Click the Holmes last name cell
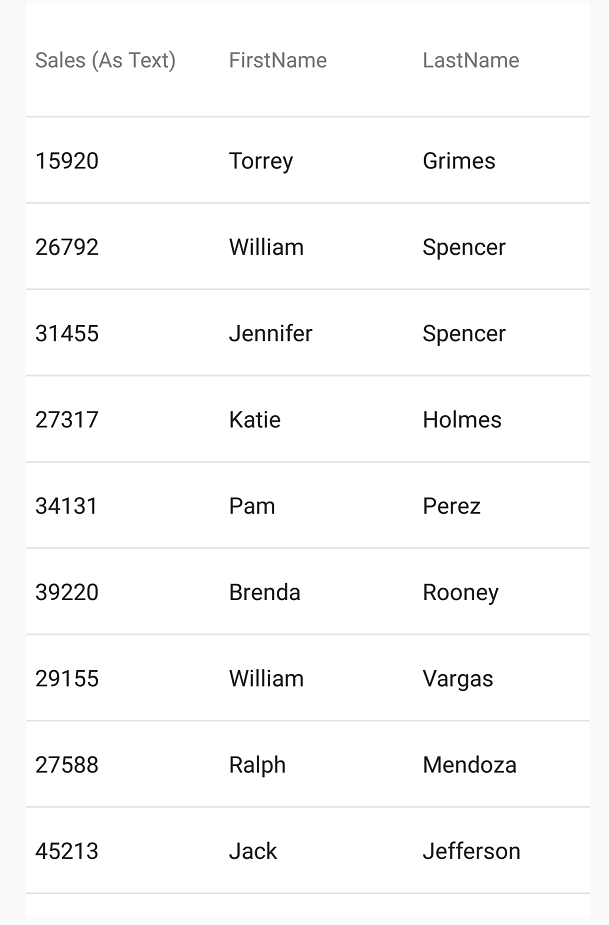 pos(462,419)
